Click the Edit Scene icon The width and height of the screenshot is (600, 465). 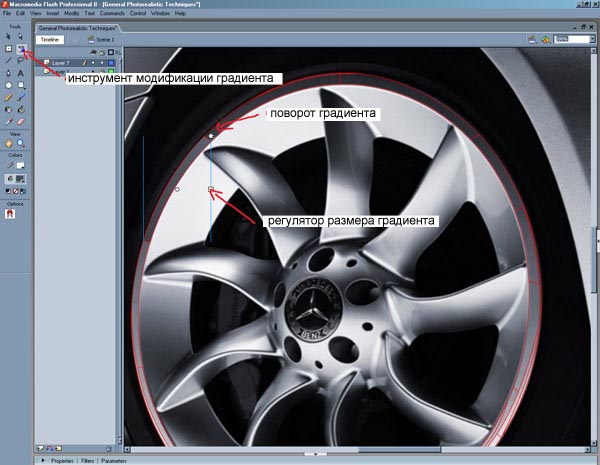(x=532, y=39)
